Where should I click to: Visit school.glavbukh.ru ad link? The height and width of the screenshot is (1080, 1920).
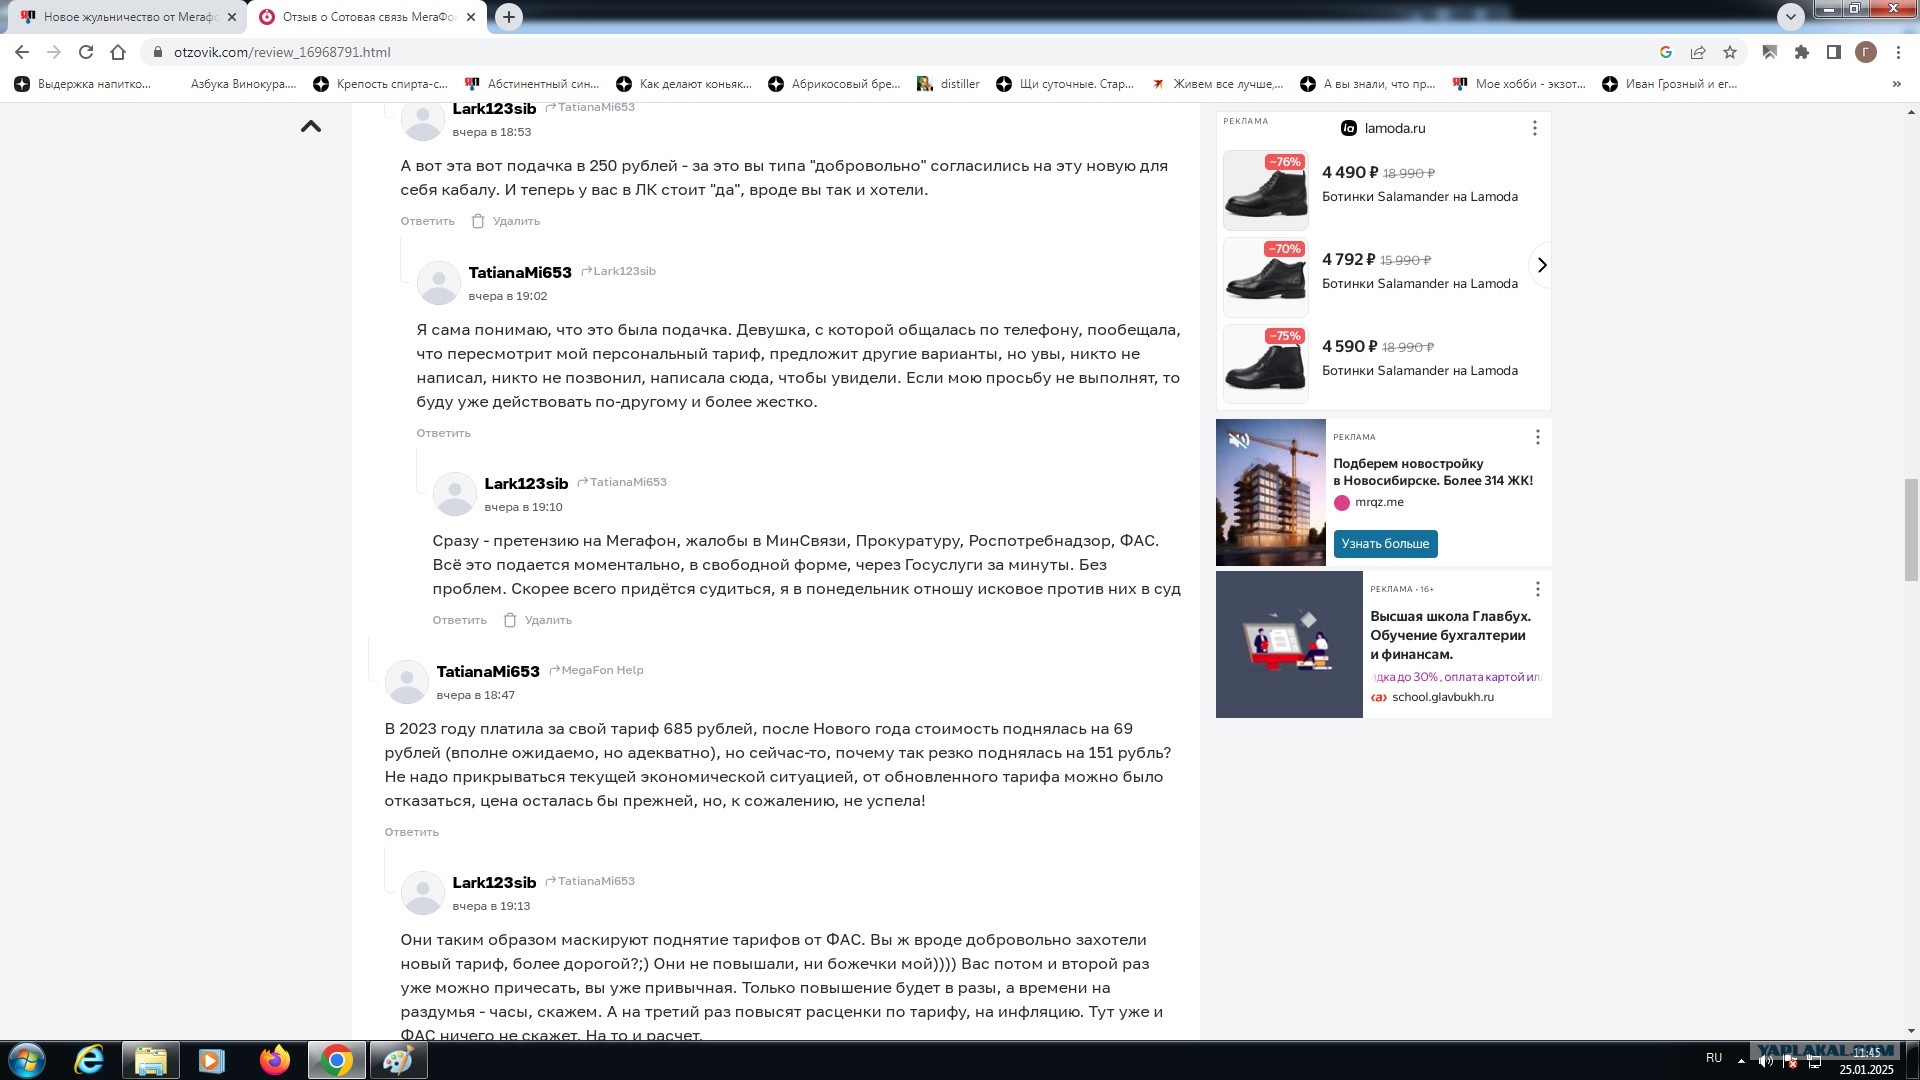click(1442, 697)
